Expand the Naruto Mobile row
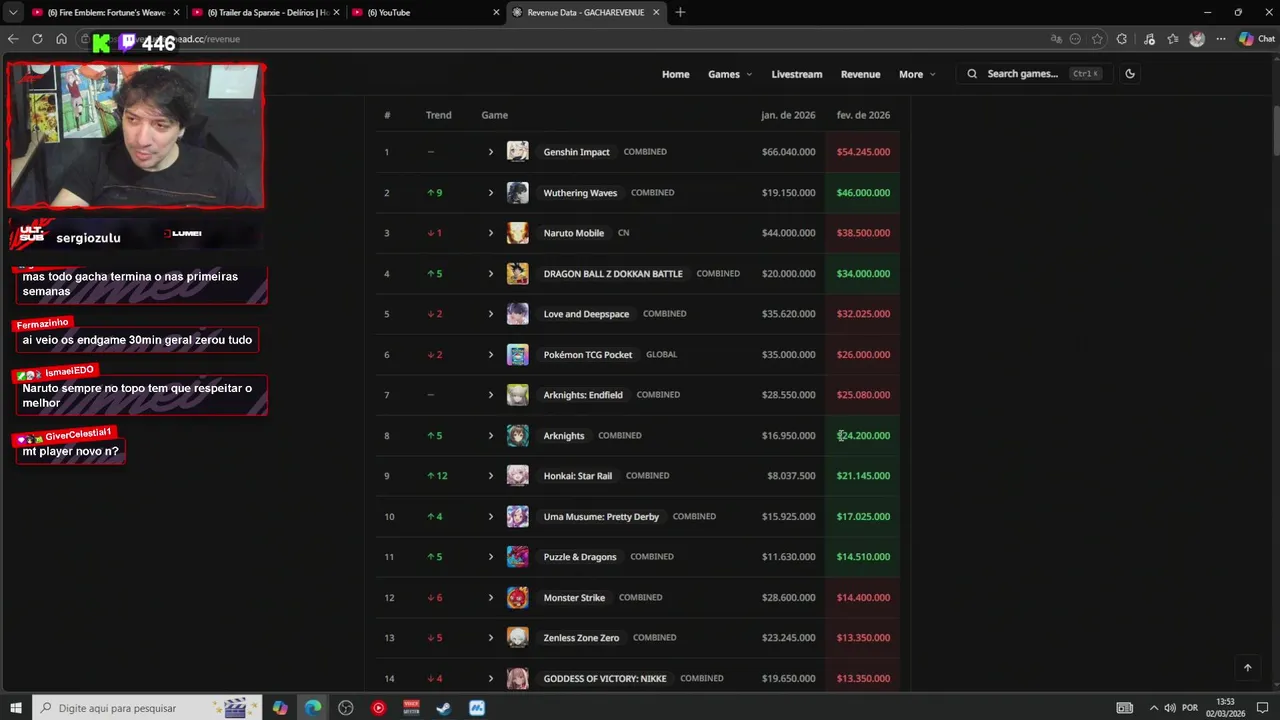1280x720 pixels. point(490,233)
